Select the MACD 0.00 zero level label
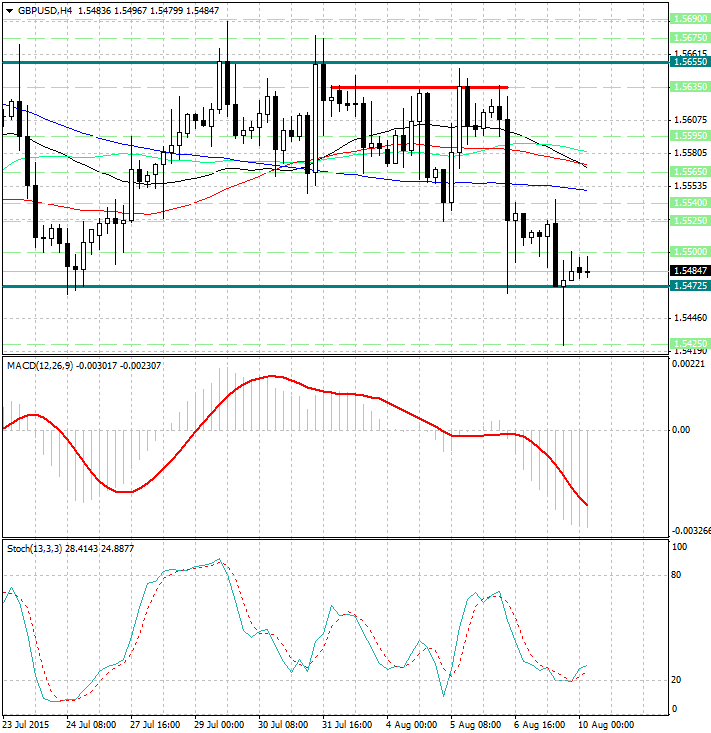711x733 pixels. click(682, 430)
